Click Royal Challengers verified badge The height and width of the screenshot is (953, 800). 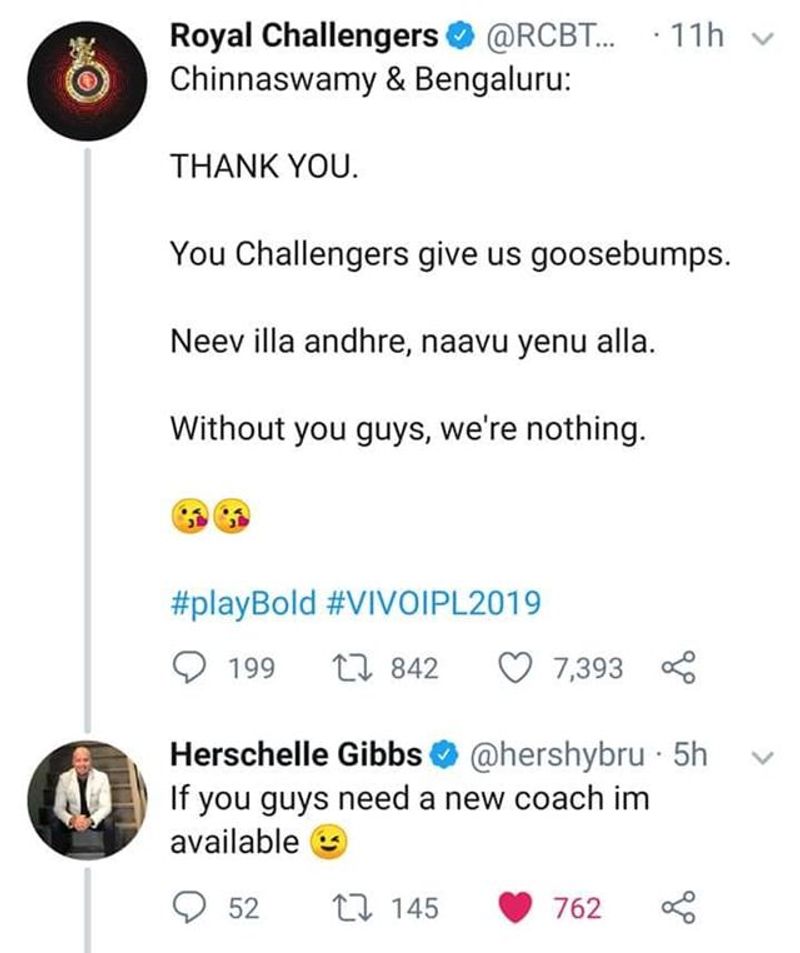pyautogui.click(x=458, y=37)
